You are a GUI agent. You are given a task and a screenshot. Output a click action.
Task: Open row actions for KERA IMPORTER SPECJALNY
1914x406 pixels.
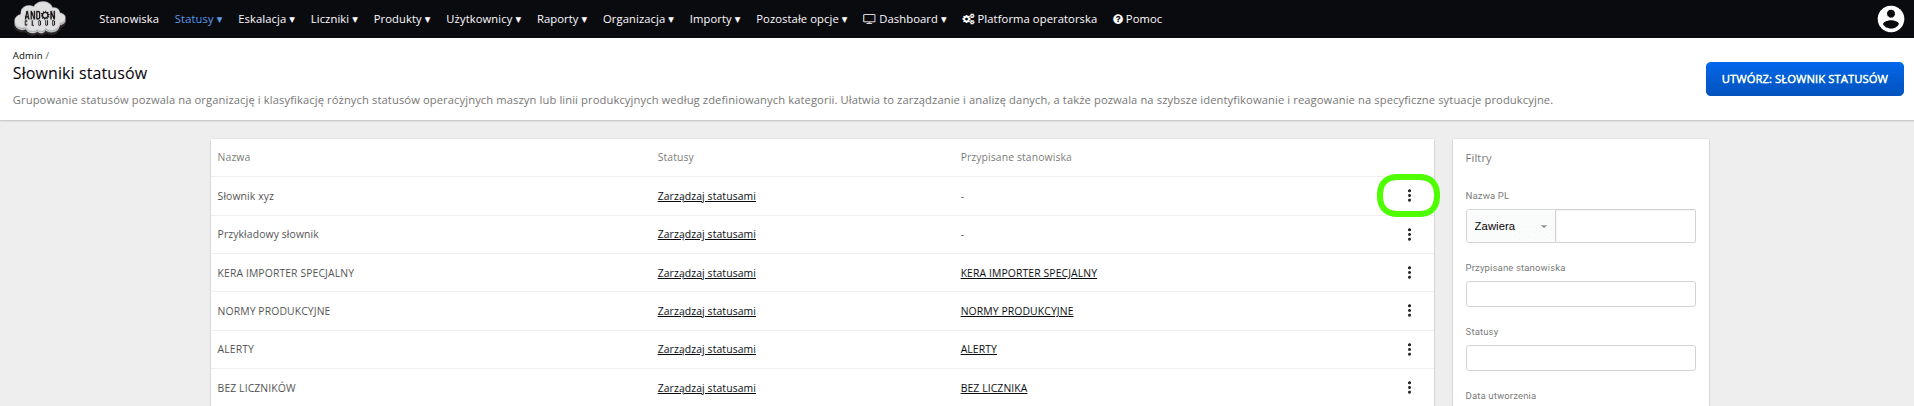coord(1409,273)
